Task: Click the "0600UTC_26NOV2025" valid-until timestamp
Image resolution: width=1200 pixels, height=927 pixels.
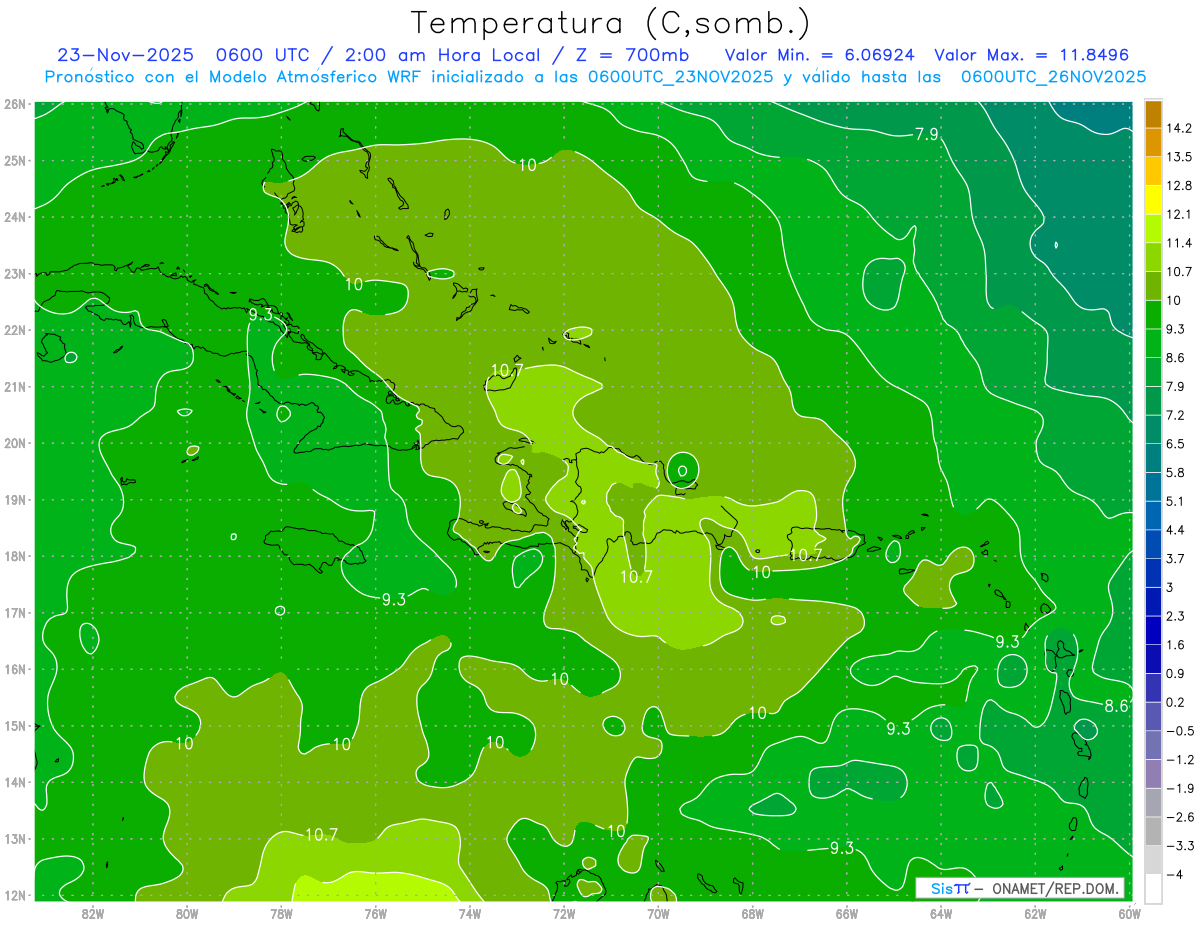Action: coord(1053,77)
